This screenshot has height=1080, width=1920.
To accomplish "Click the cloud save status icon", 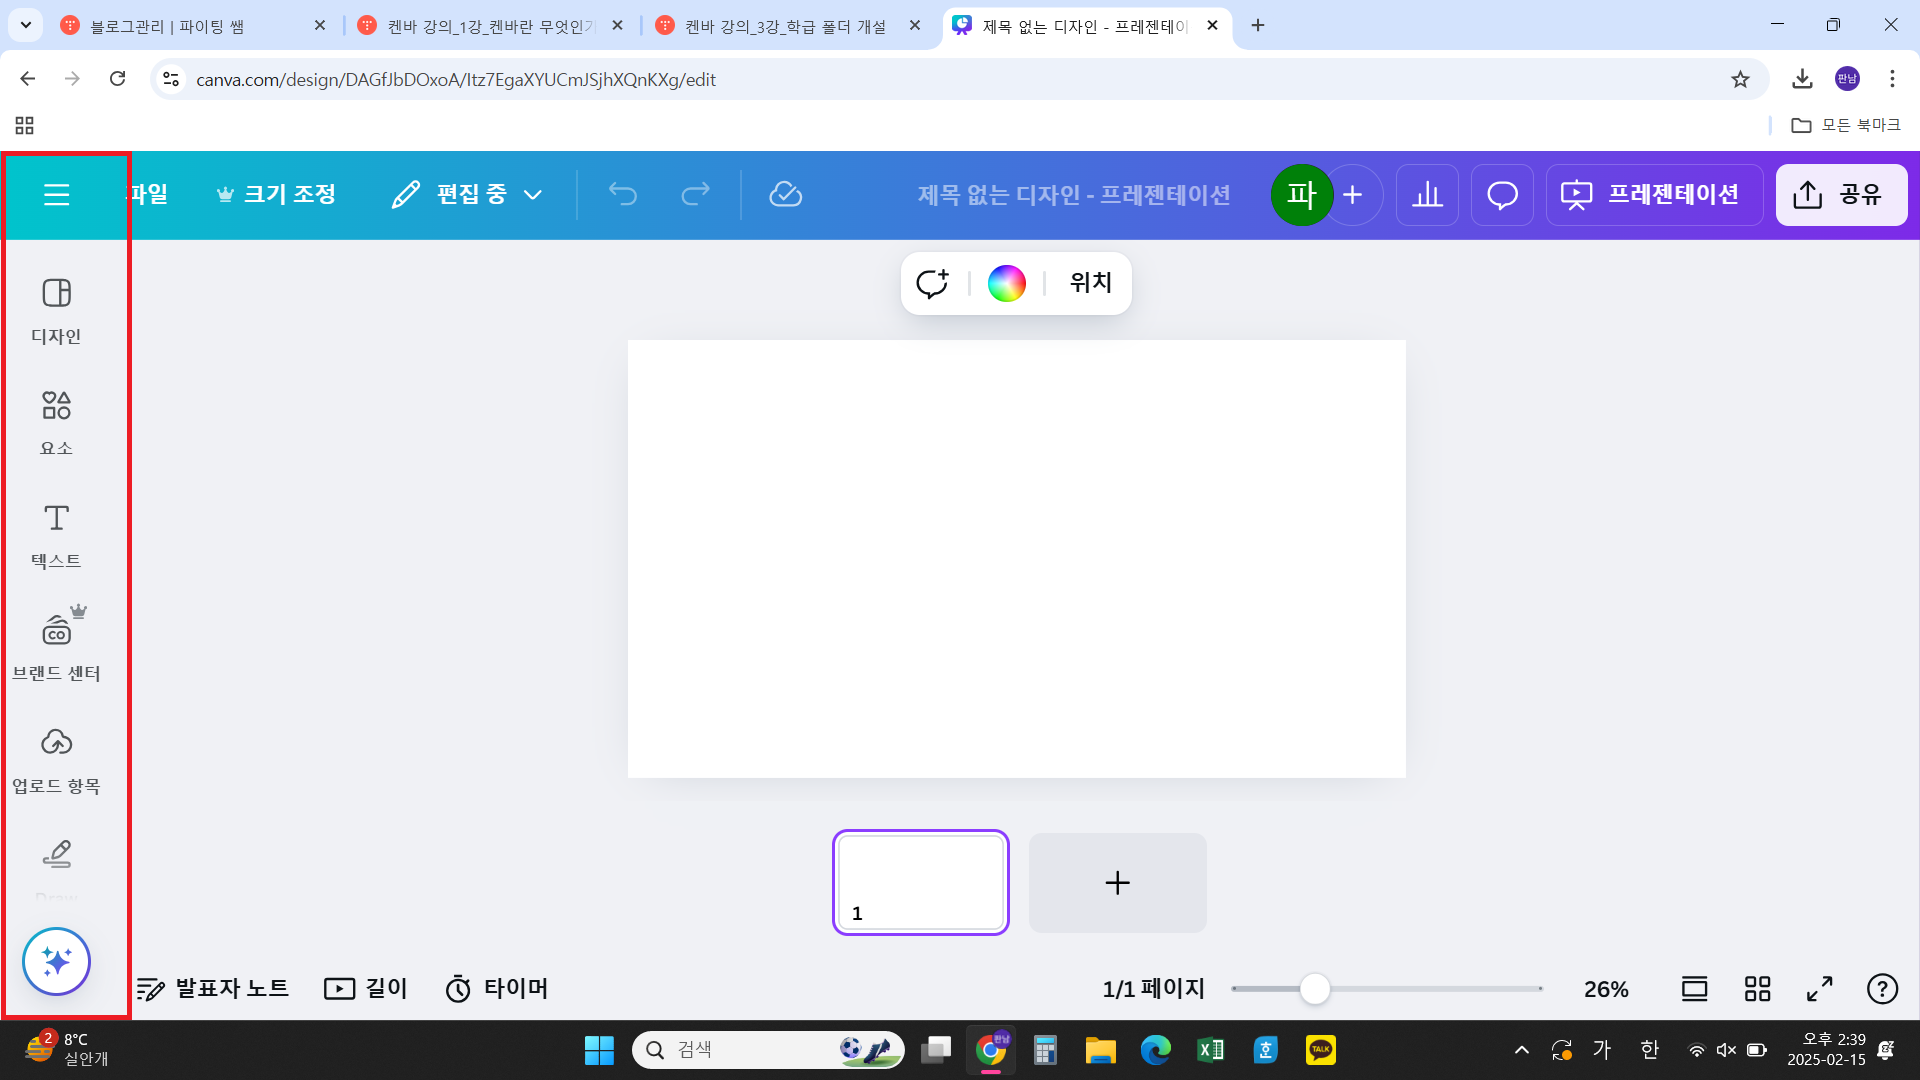I will [x=787, y=194].
